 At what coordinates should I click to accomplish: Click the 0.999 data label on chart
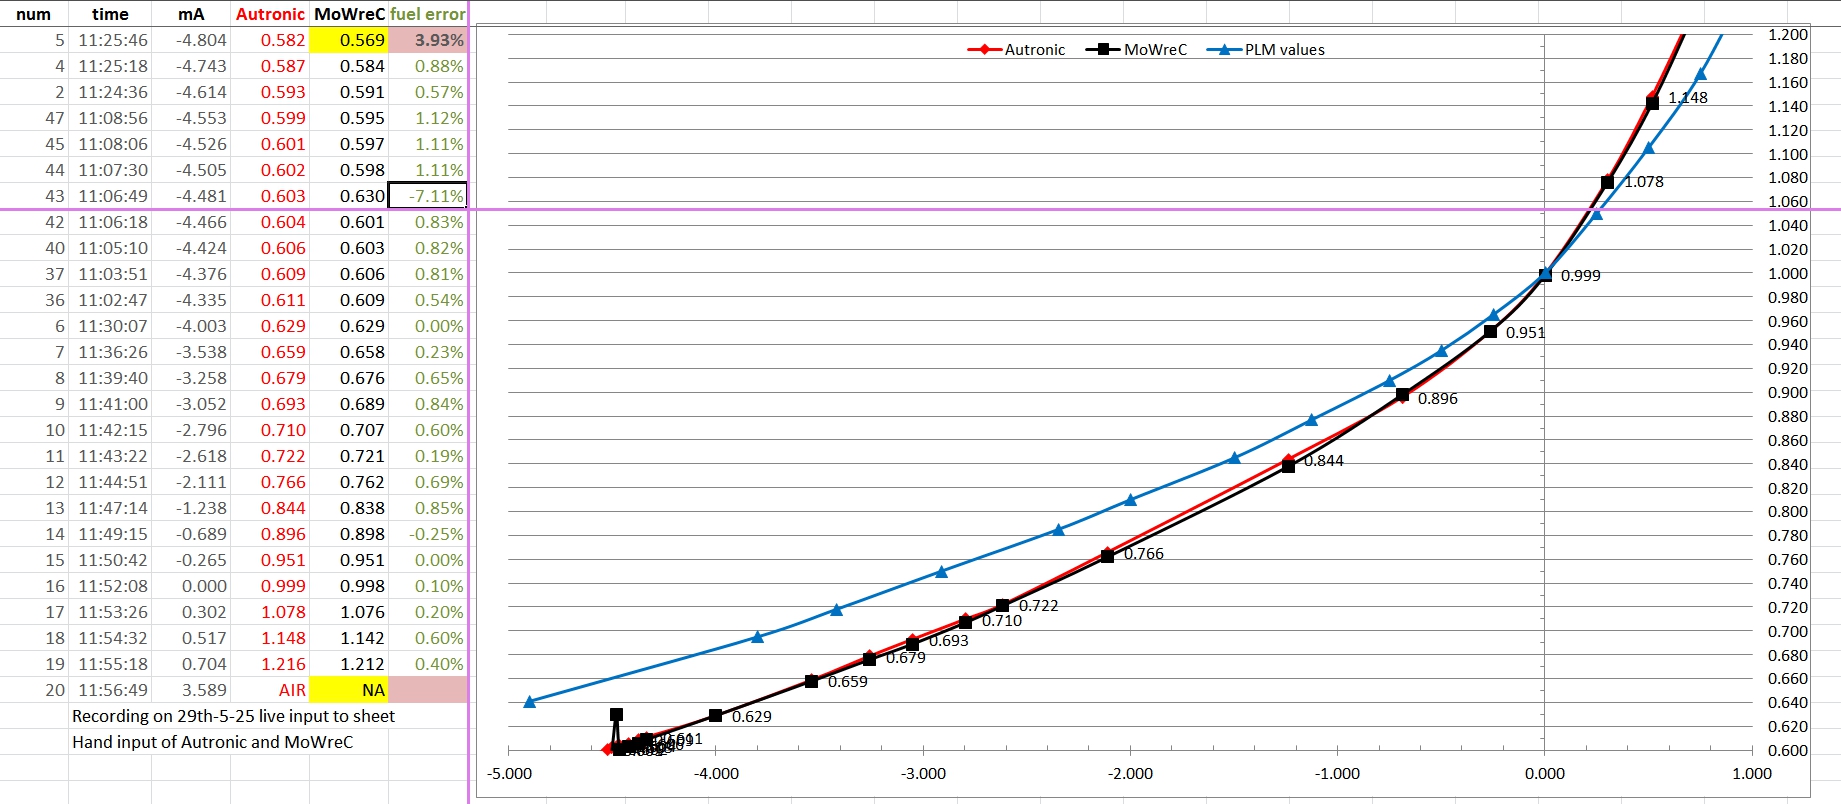click(1580, 276)
